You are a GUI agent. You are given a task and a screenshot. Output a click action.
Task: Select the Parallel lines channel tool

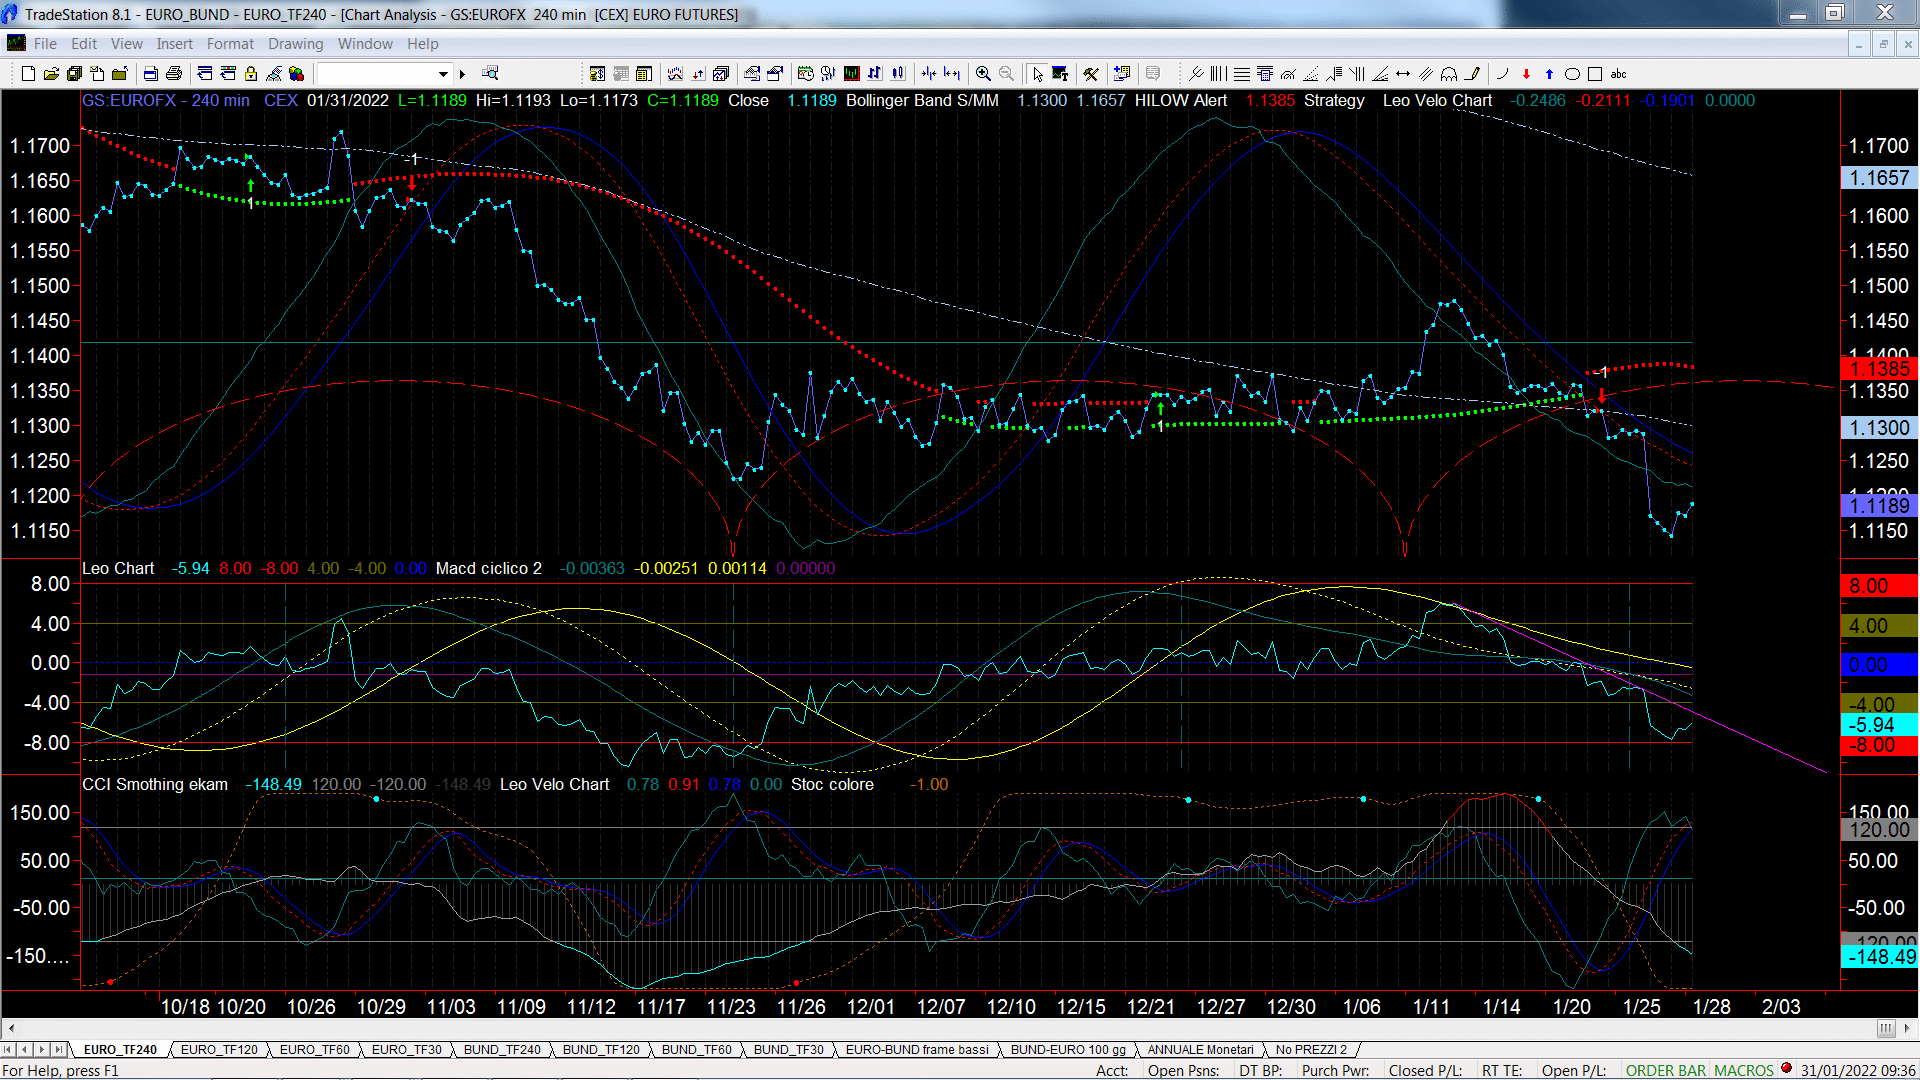[1426, 74]
